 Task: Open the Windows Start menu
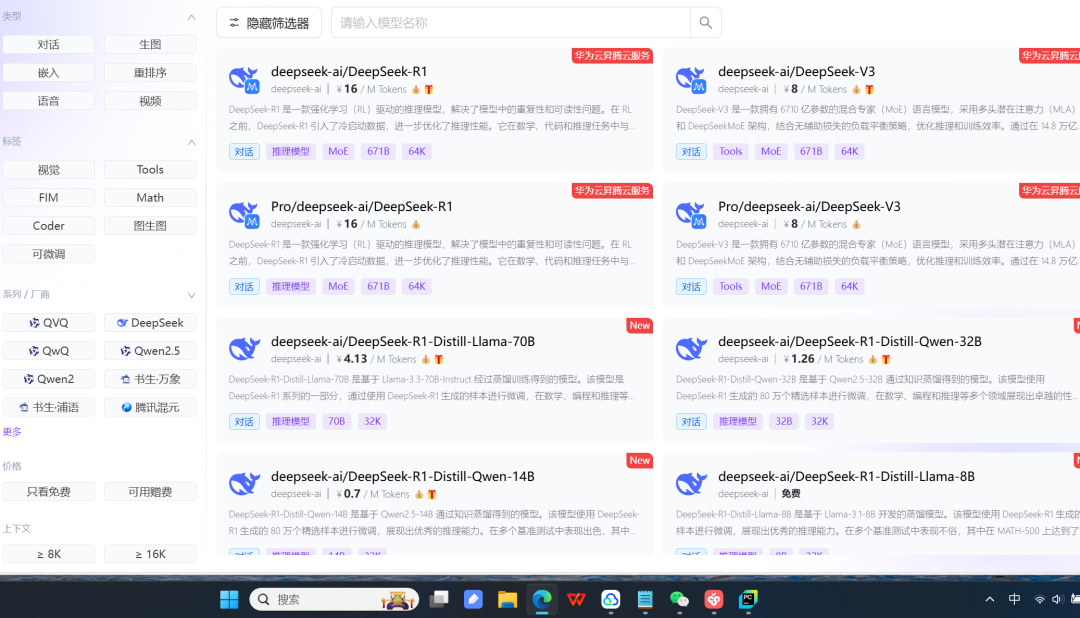point(229,599)
